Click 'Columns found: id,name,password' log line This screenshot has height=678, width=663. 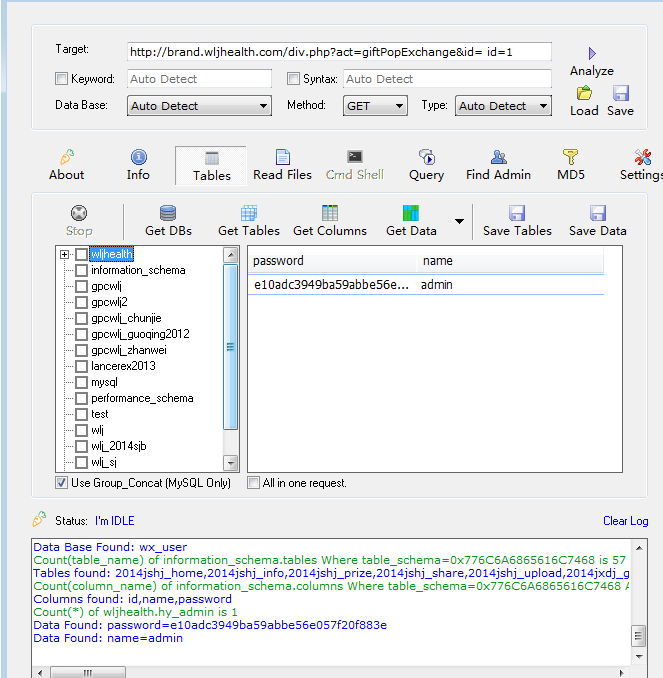pyautogui.click(x=132, y=599)
